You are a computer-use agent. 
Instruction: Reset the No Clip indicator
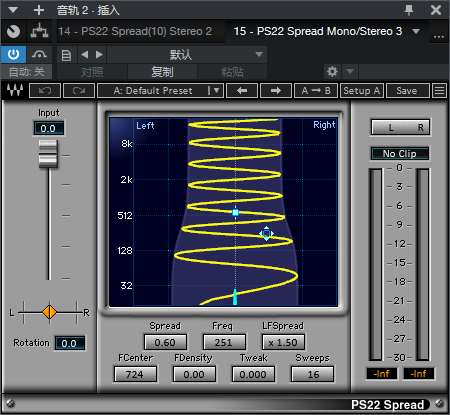tap(400, 154)
